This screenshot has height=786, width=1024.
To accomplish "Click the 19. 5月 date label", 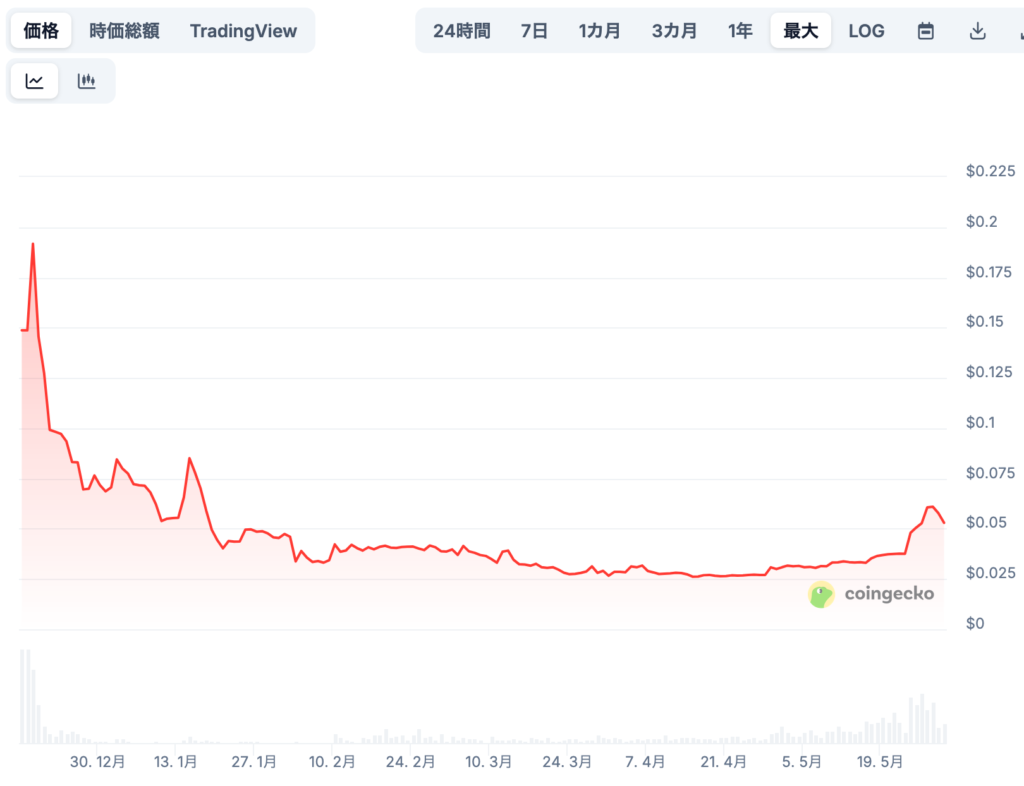I will [880, 762].
